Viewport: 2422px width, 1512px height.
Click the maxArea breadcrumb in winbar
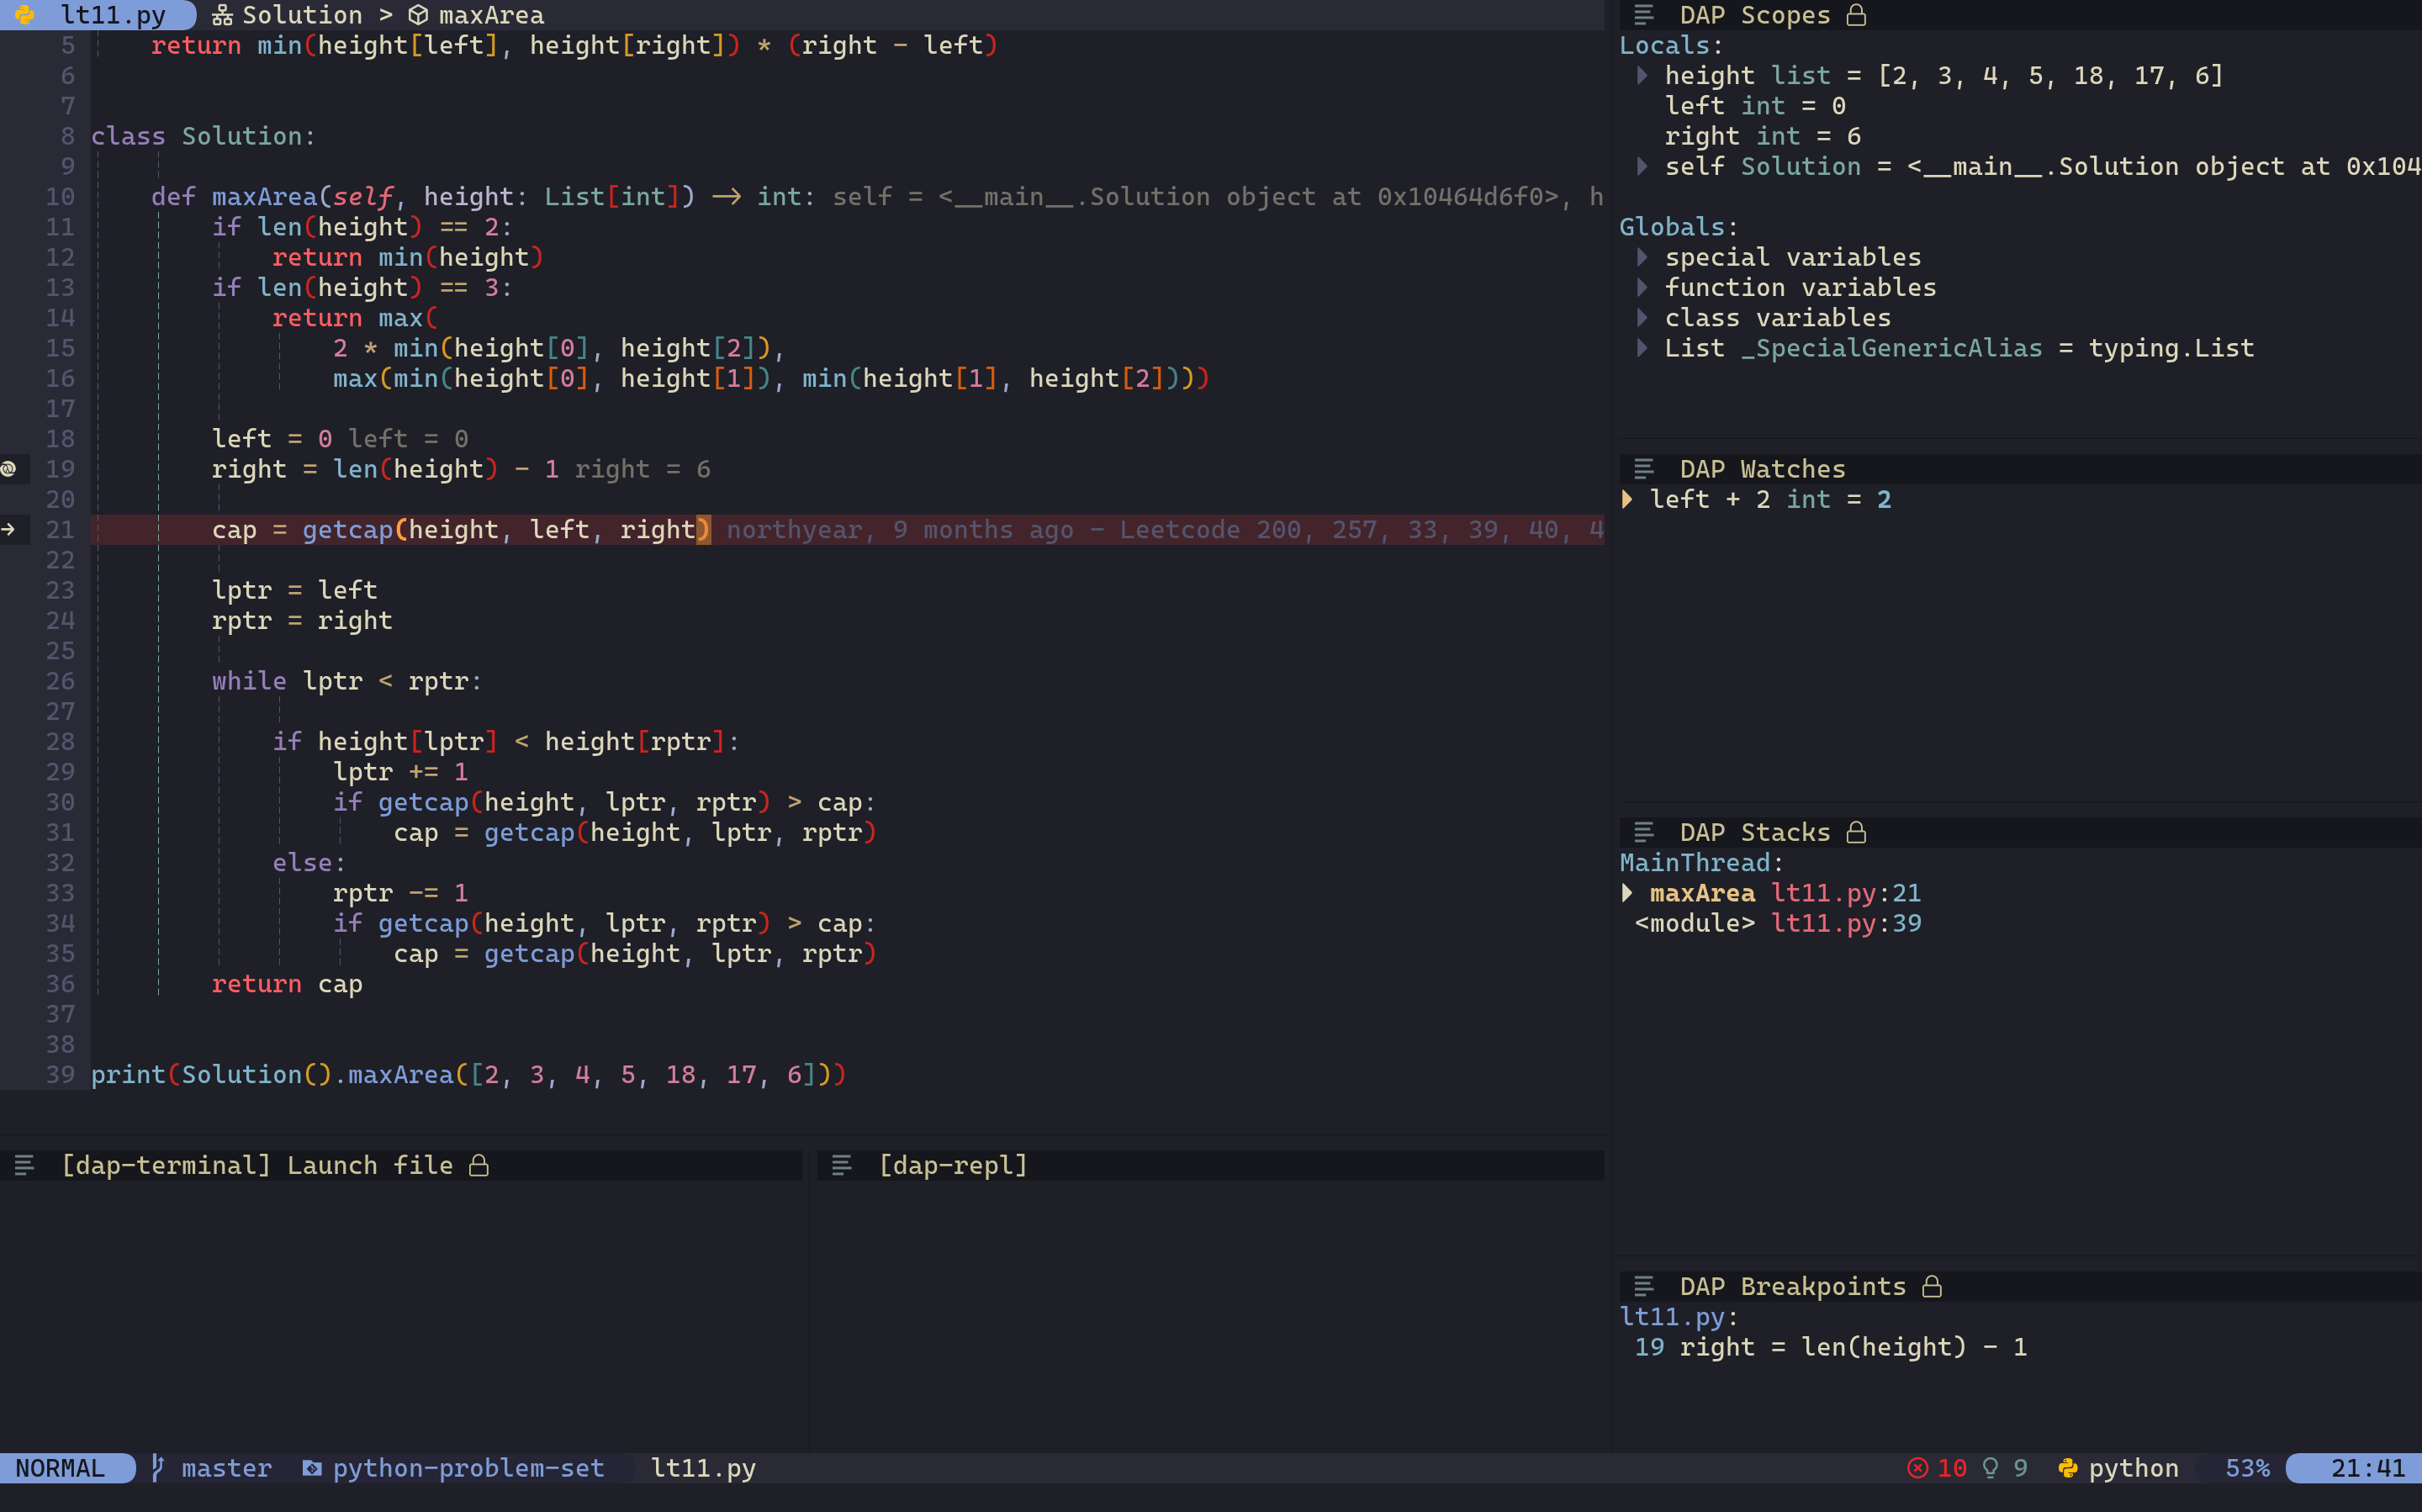click(490, 15)
